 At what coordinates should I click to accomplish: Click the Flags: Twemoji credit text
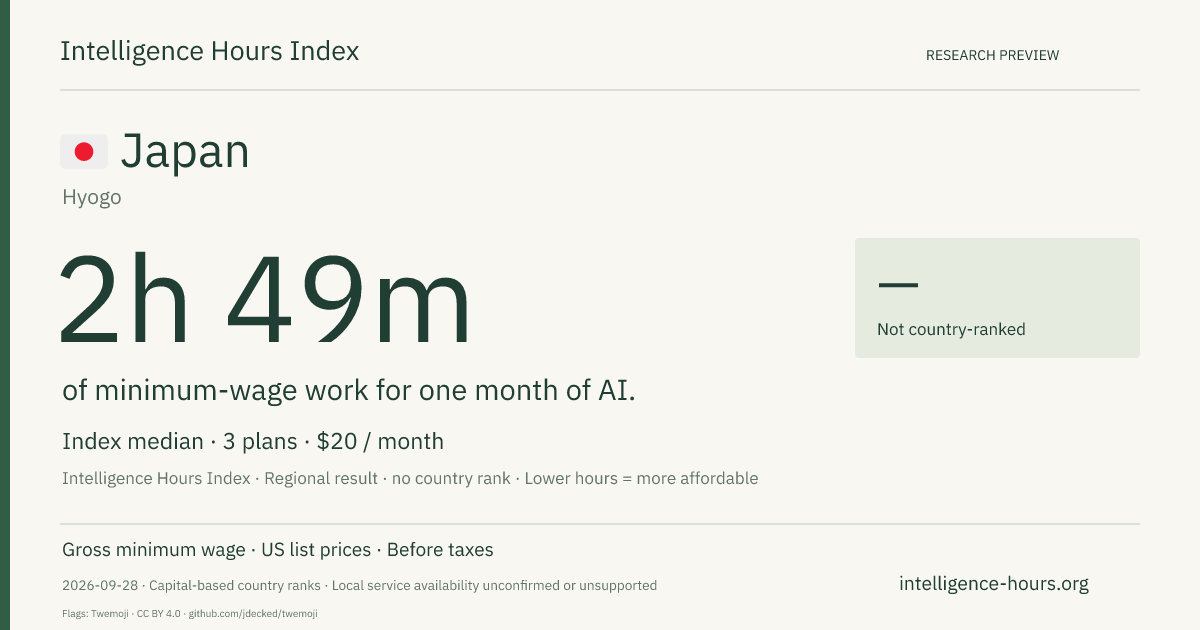(94, 613)
